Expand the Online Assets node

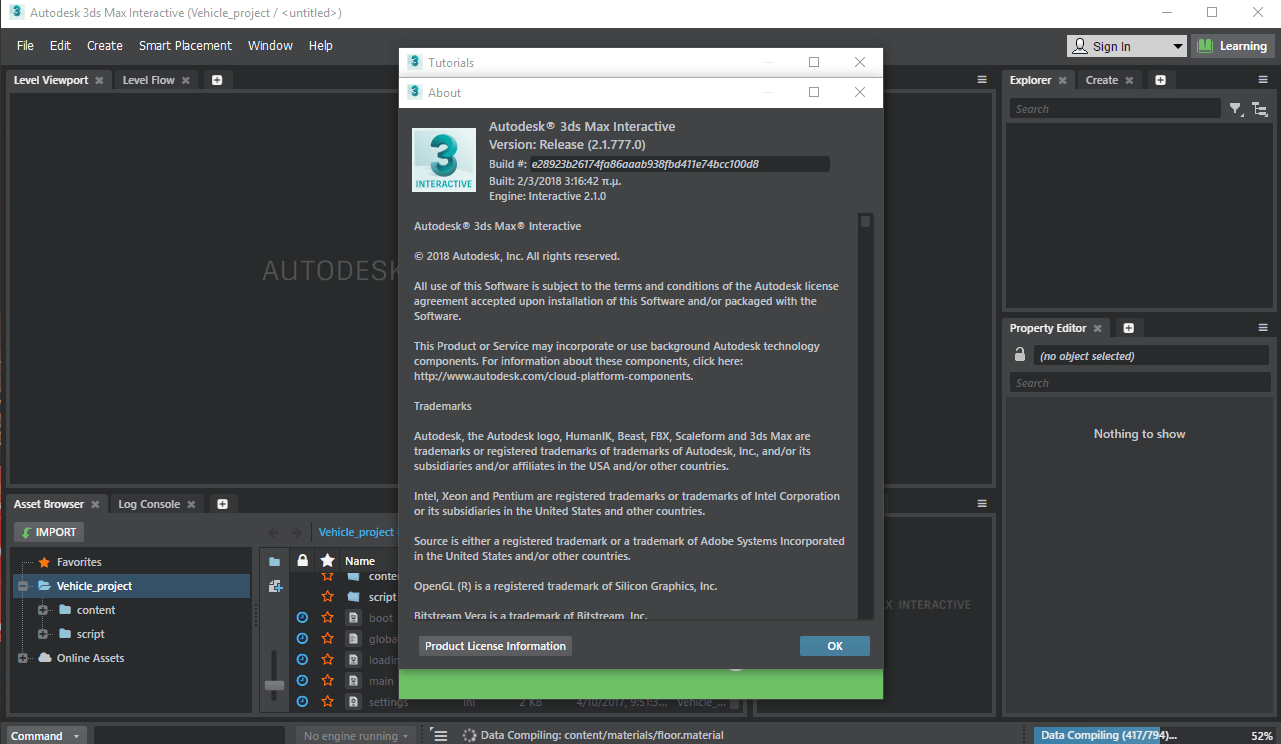click(23, 658)
